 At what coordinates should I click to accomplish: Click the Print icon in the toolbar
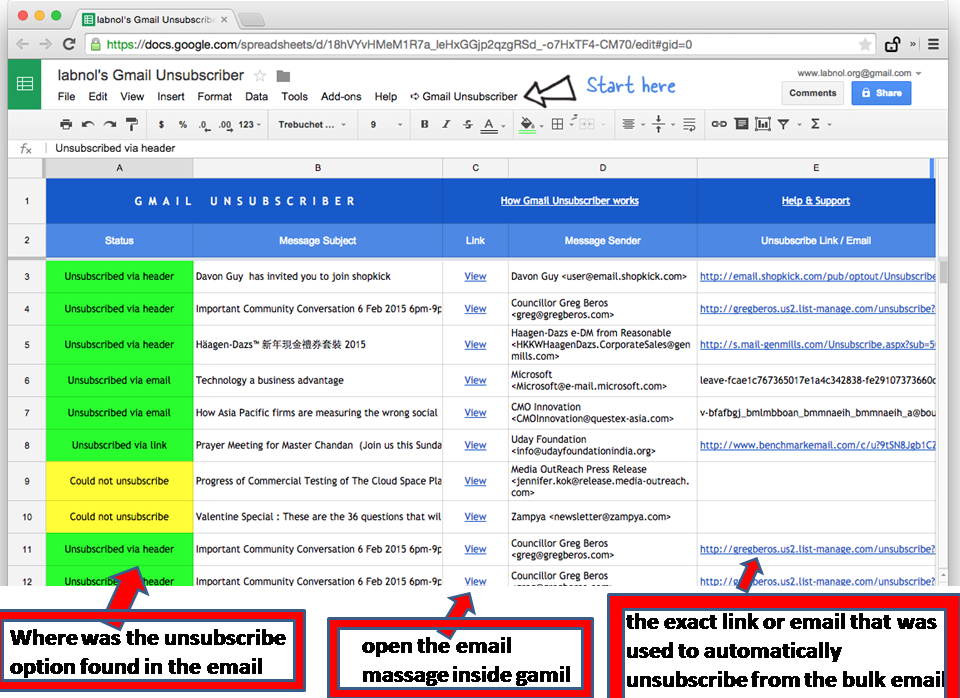click(x=66, y=124)
